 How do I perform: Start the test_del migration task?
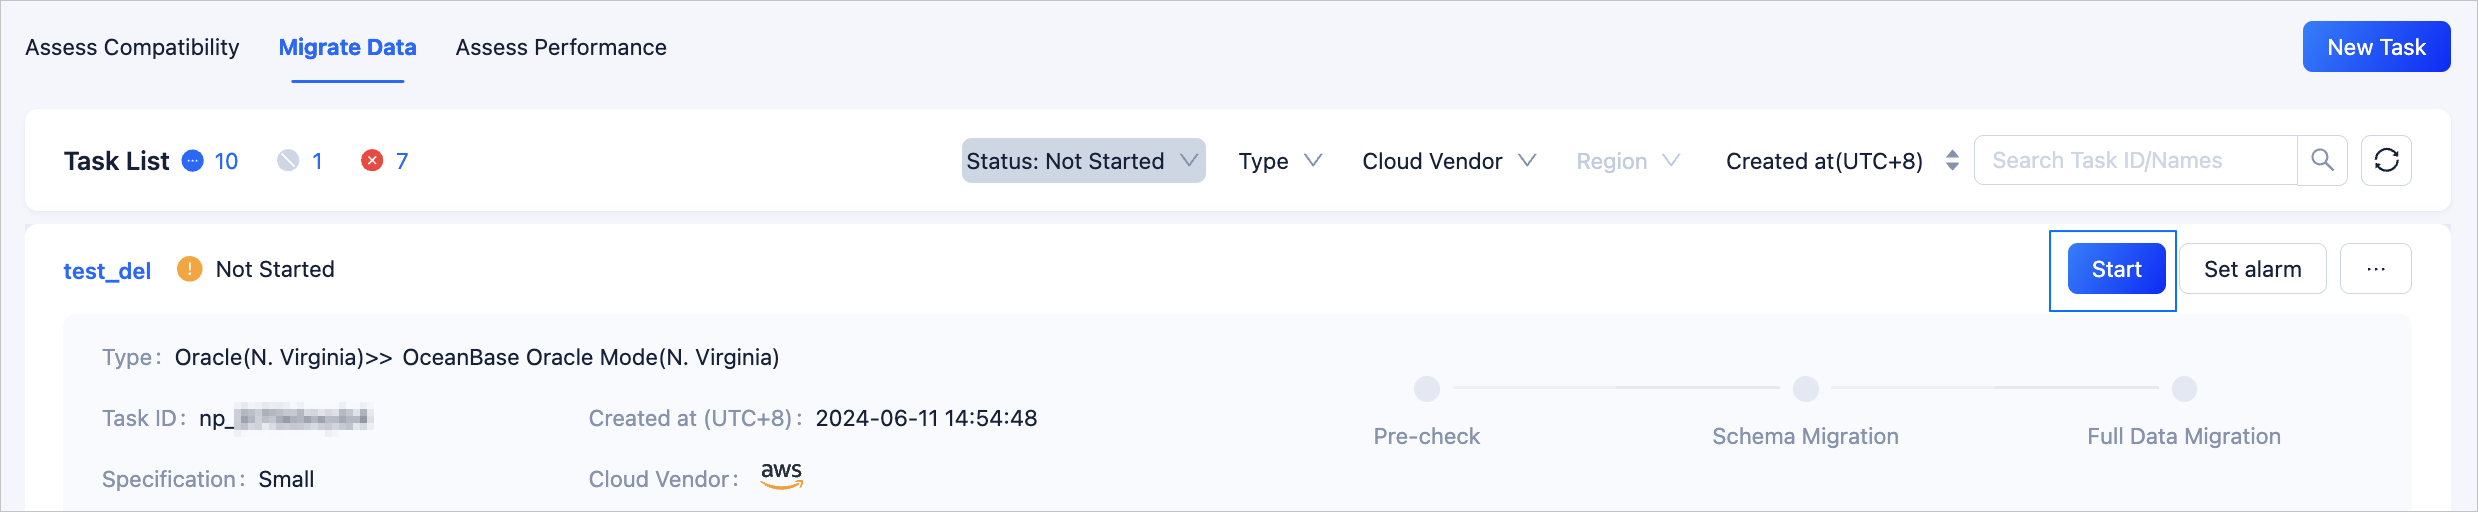[2116, 269]
